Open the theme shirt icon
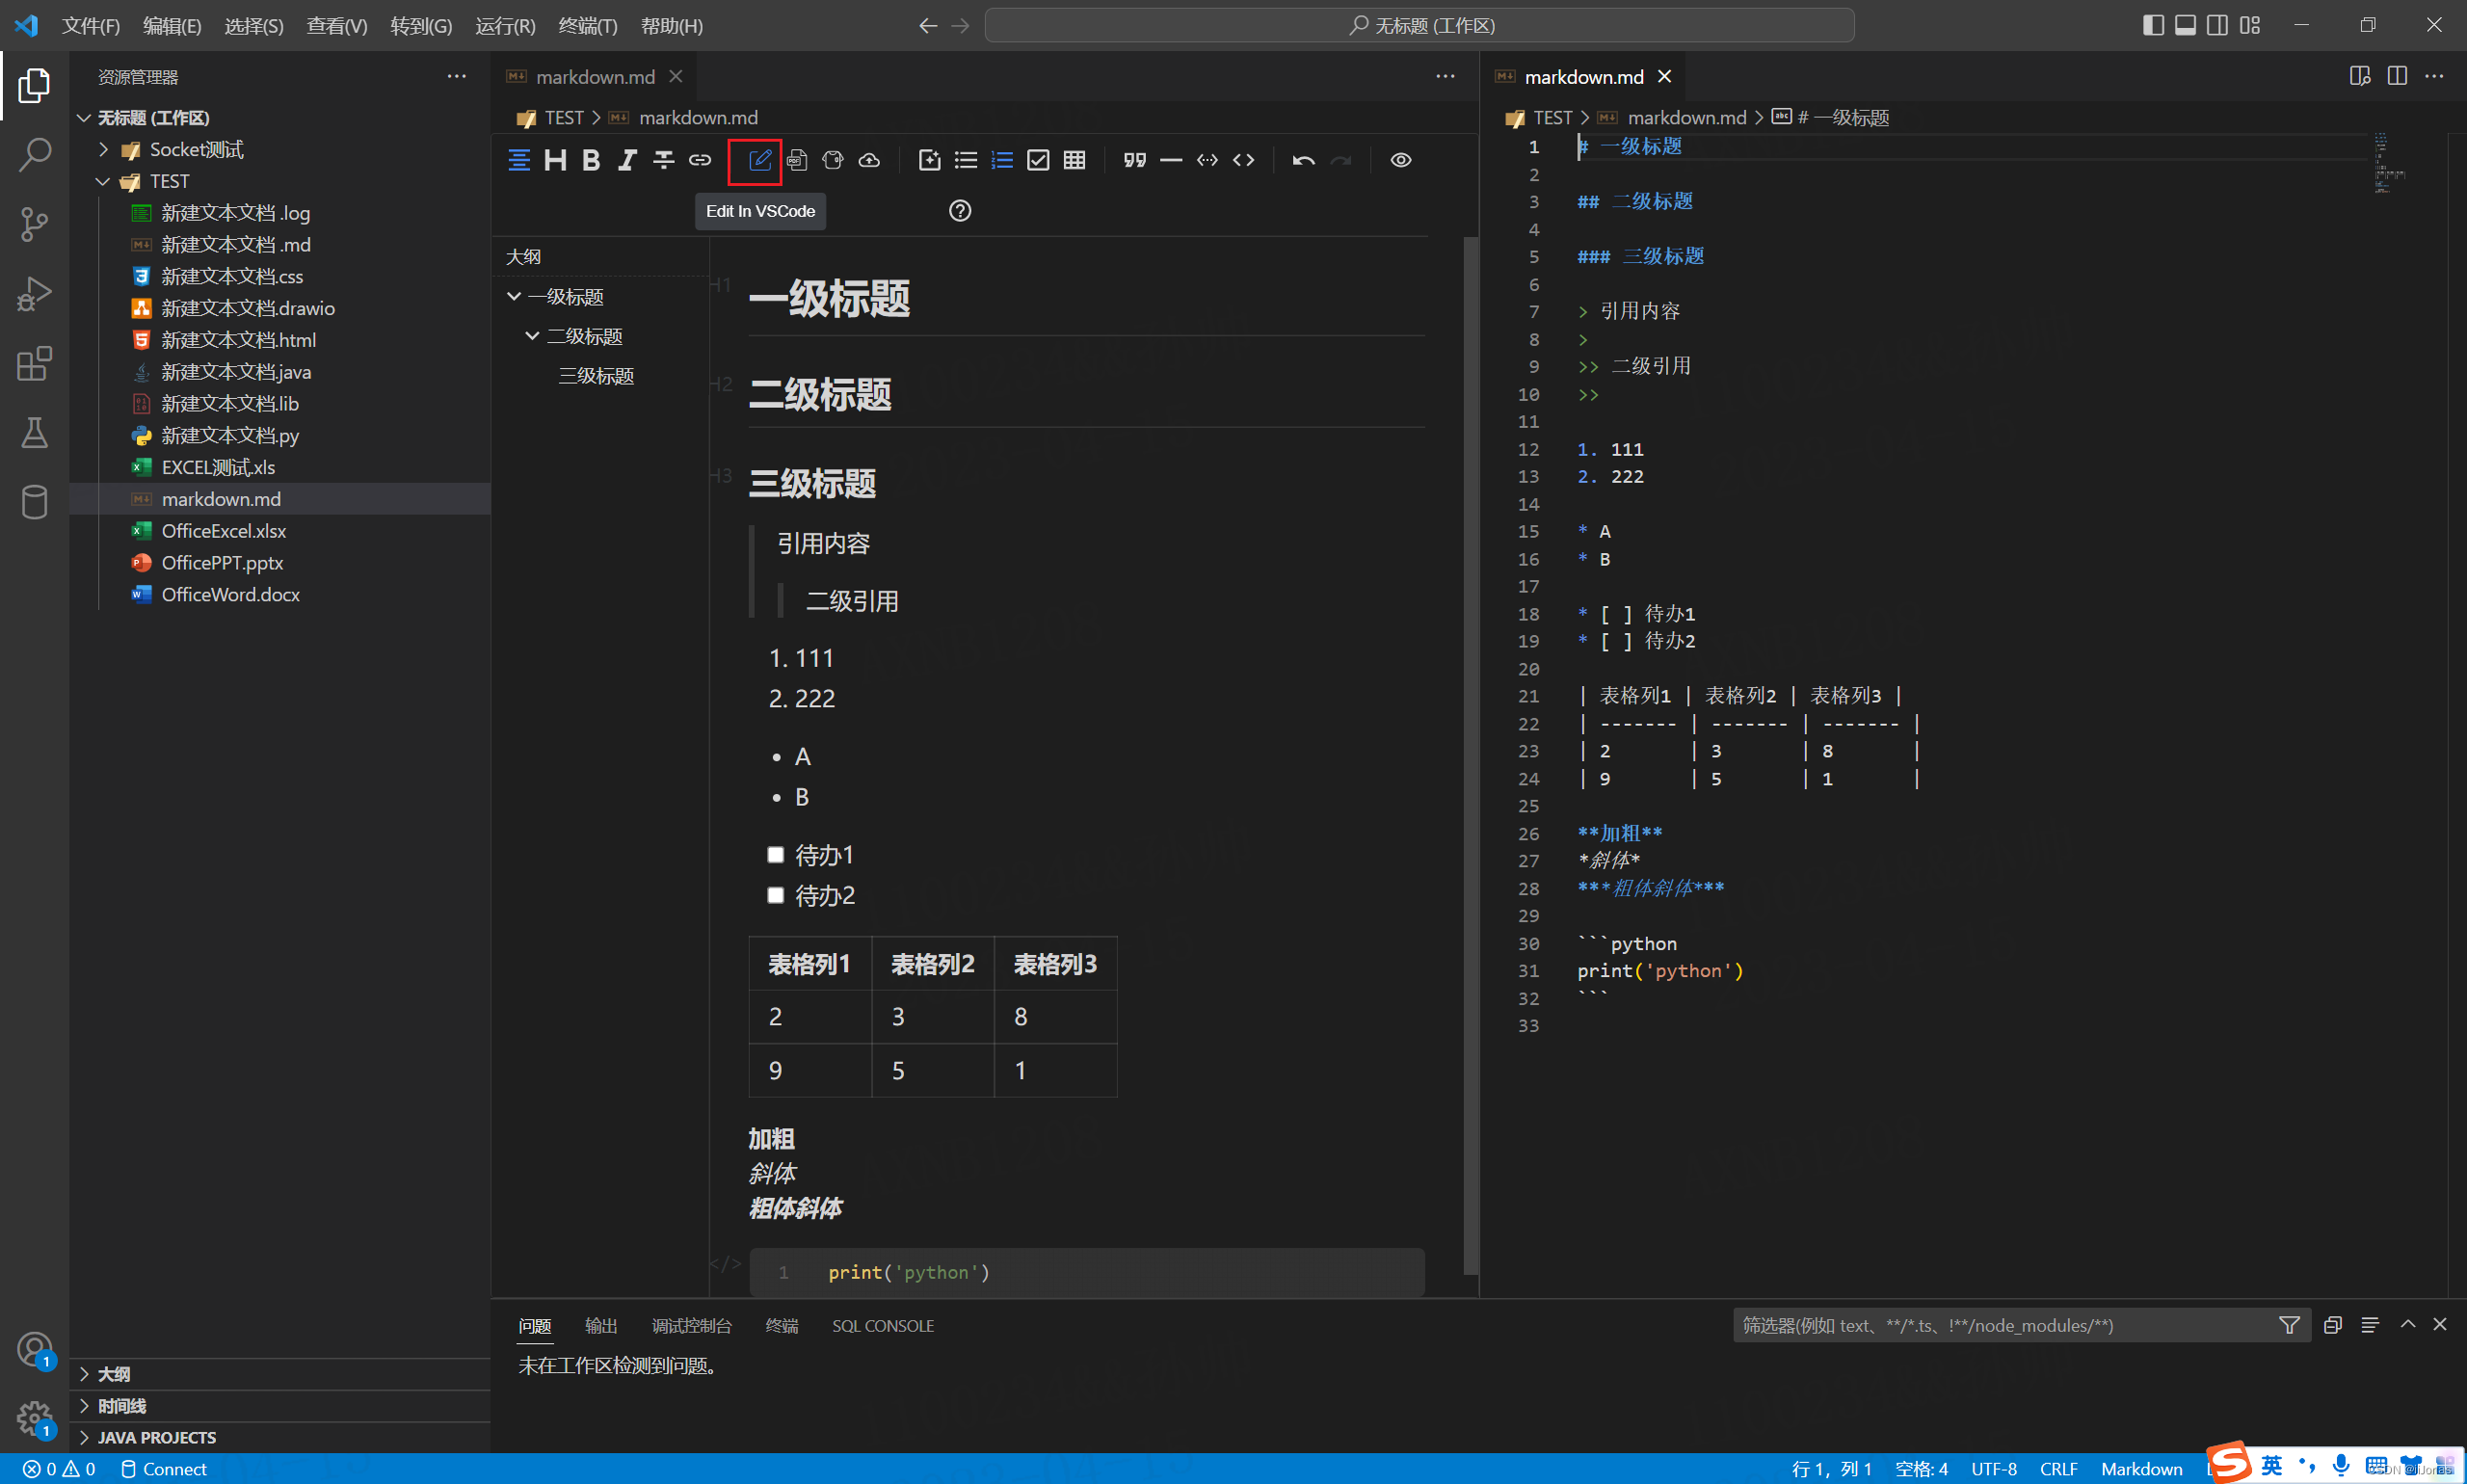This screenshot has height=1484, width=2467. [x=833, y=160]
